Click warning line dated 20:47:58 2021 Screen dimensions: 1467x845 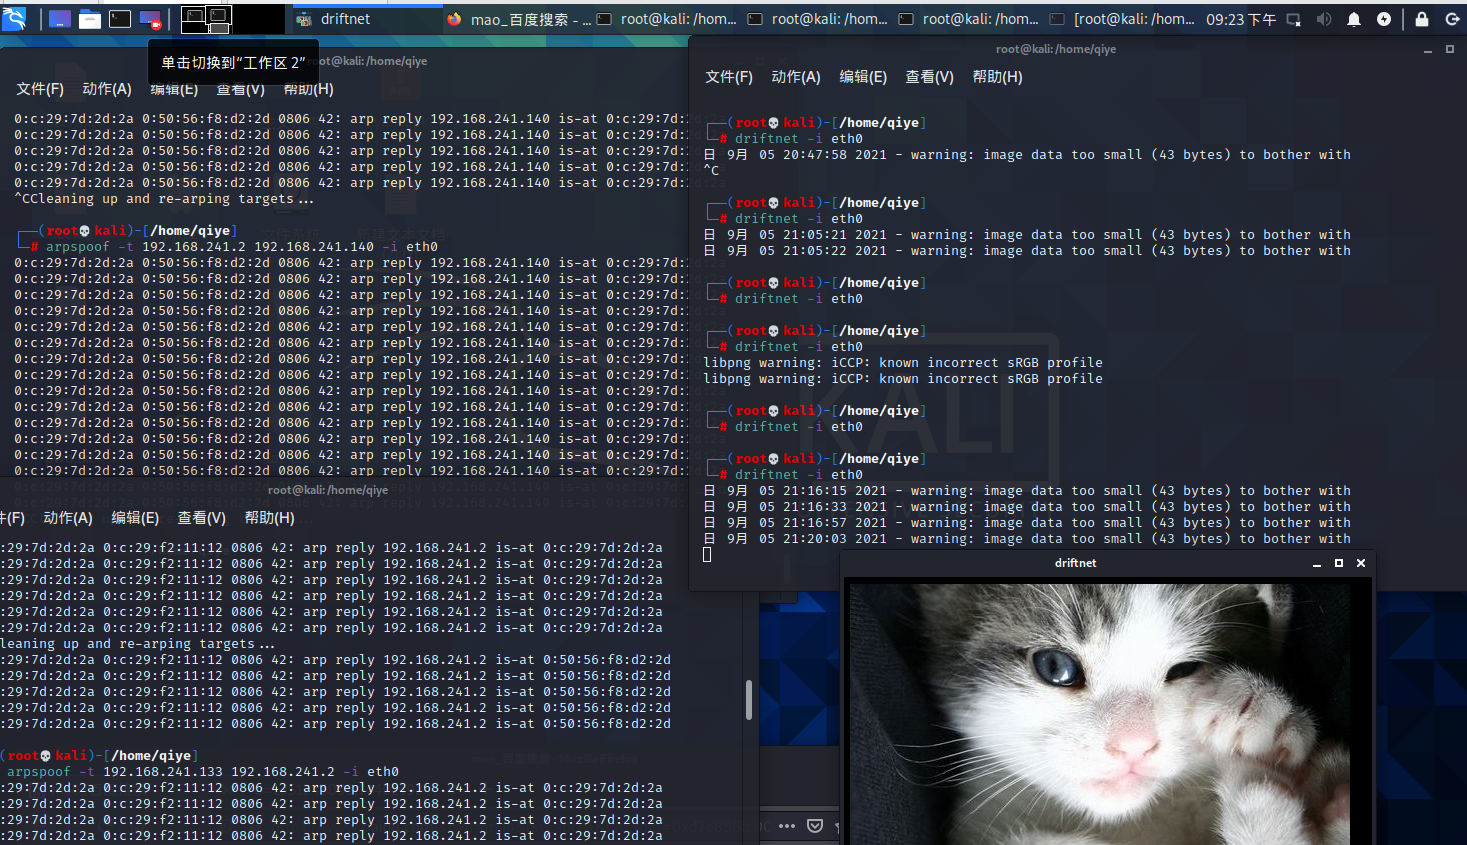[1027, 155]
